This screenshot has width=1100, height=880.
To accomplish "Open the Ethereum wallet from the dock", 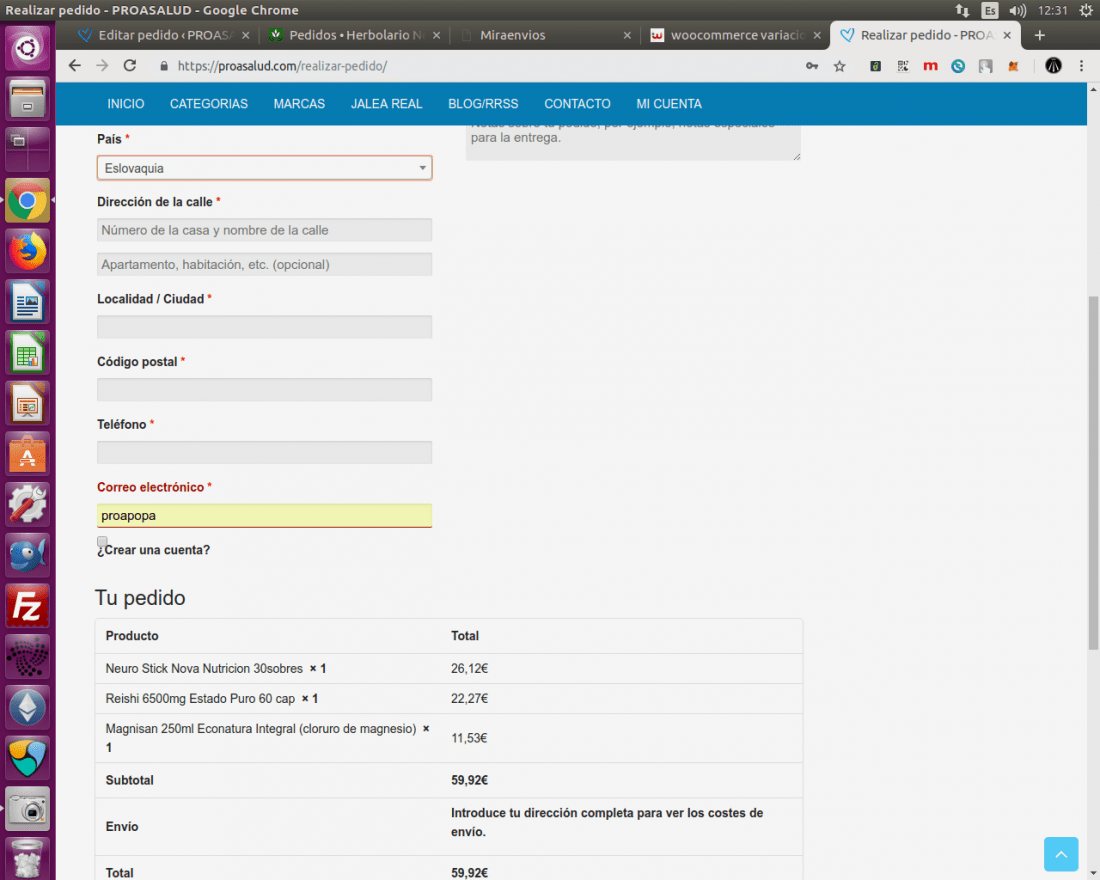I will (27, 707).
